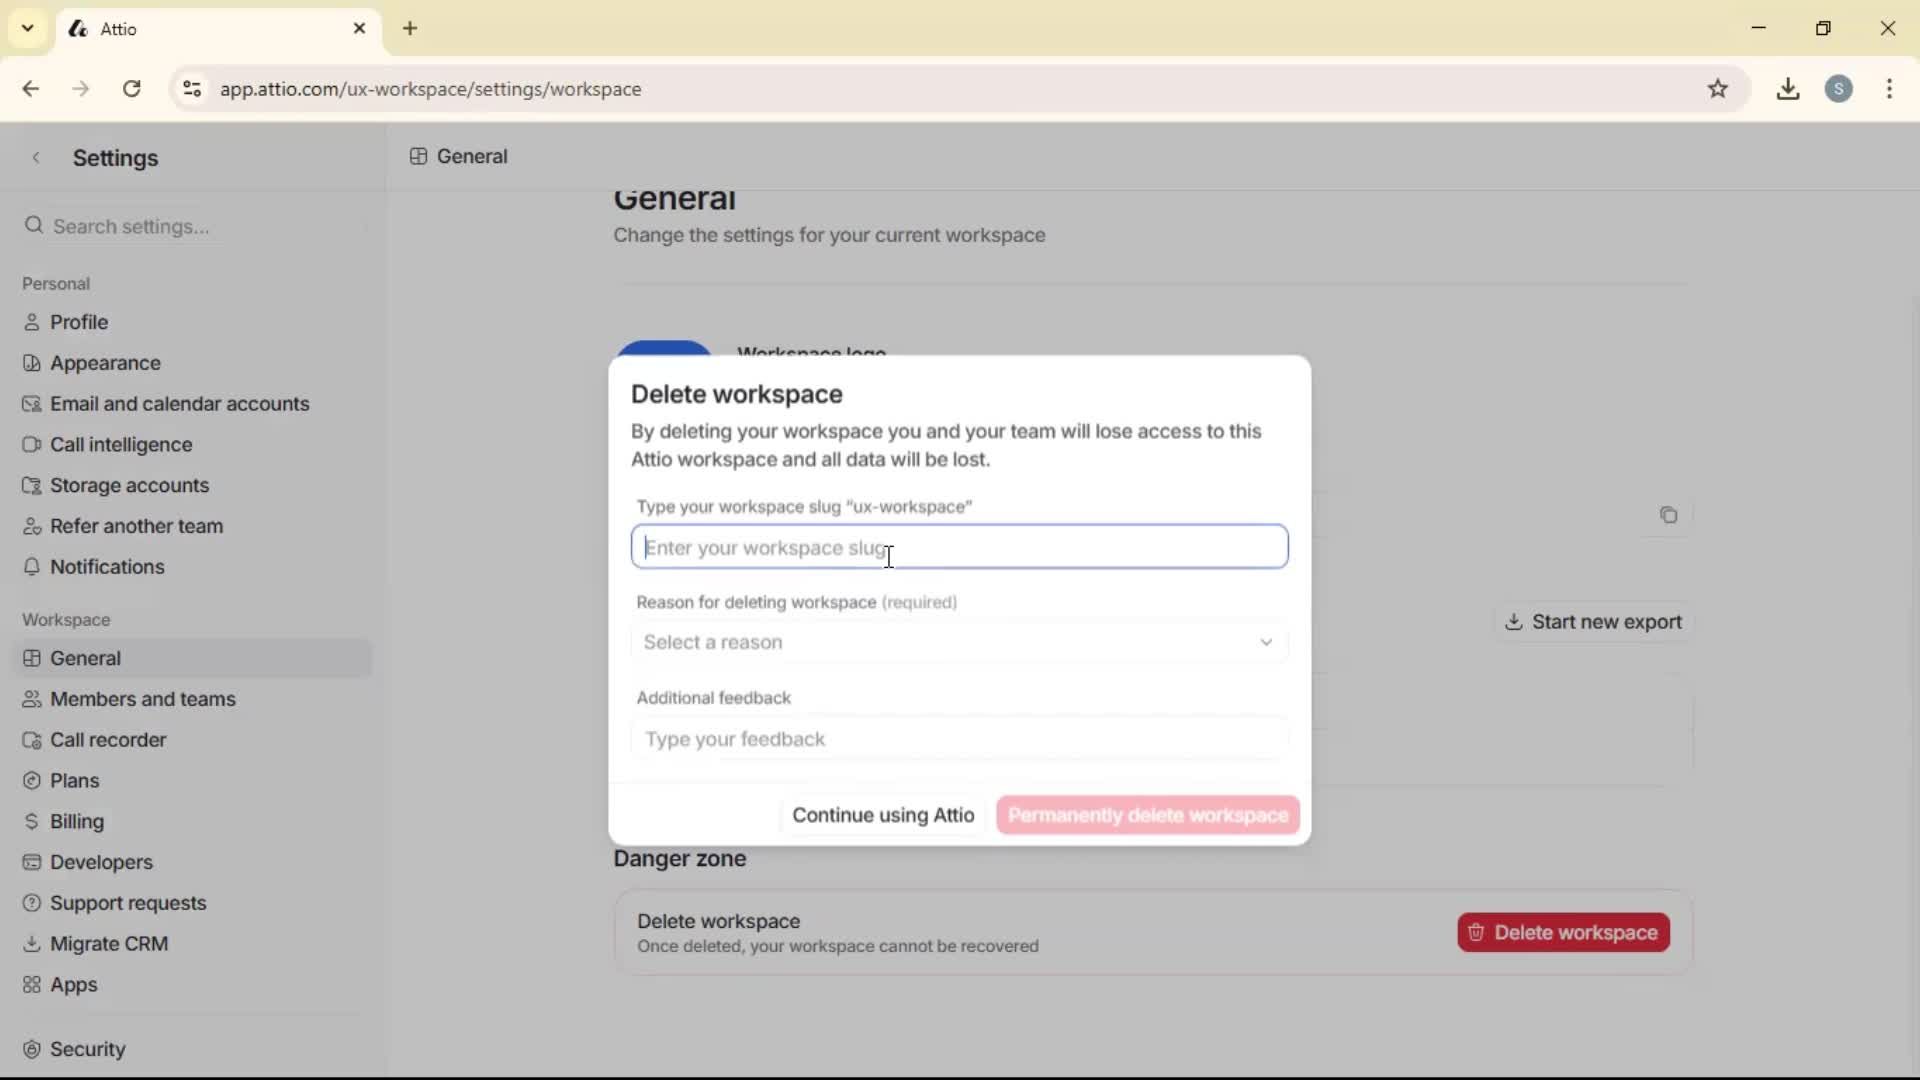Click the copy workspace slug icon
This screenshot has width=1920, height=1080.
click(x=1669, y=515)
